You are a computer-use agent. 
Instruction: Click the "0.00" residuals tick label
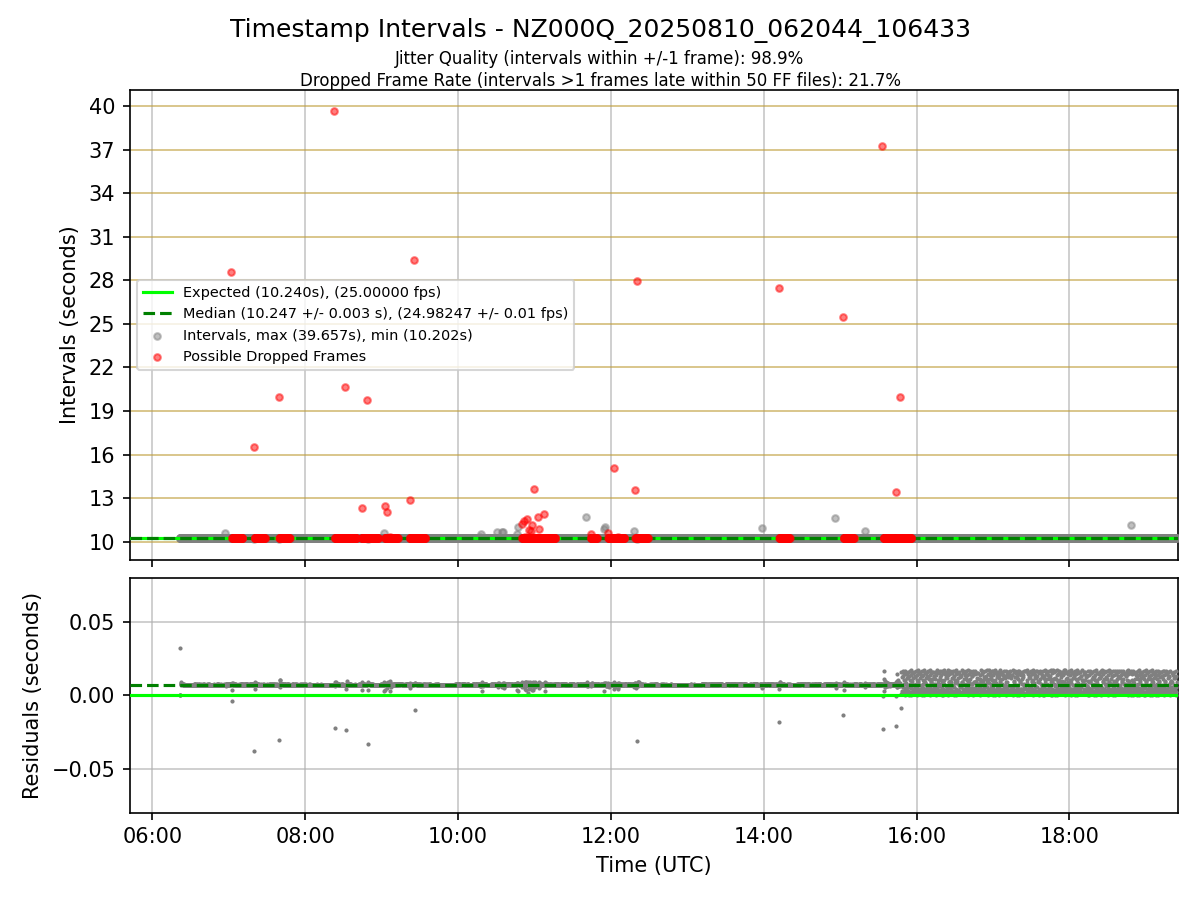92,695
